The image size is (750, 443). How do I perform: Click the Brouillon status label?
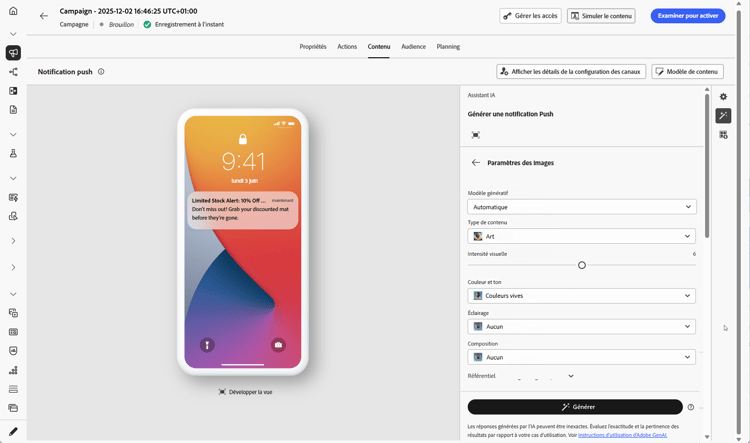[x=121, y=24]
